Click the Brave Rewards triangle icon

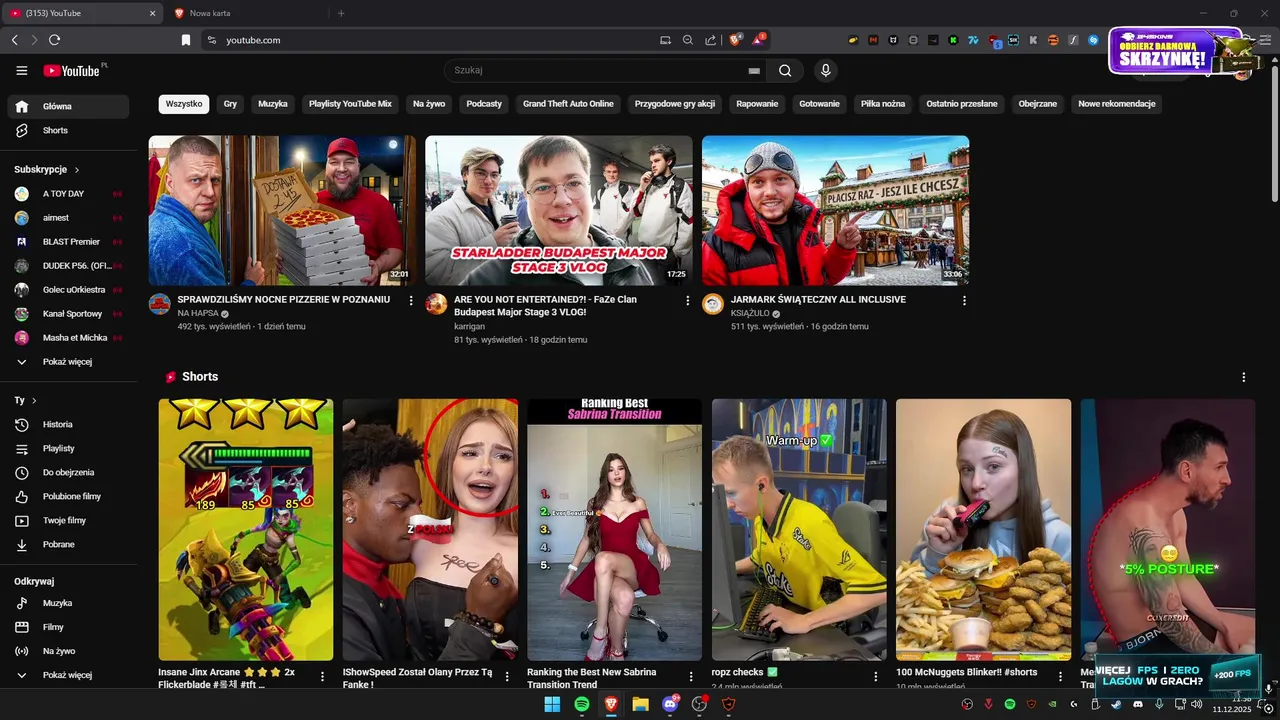758,40
